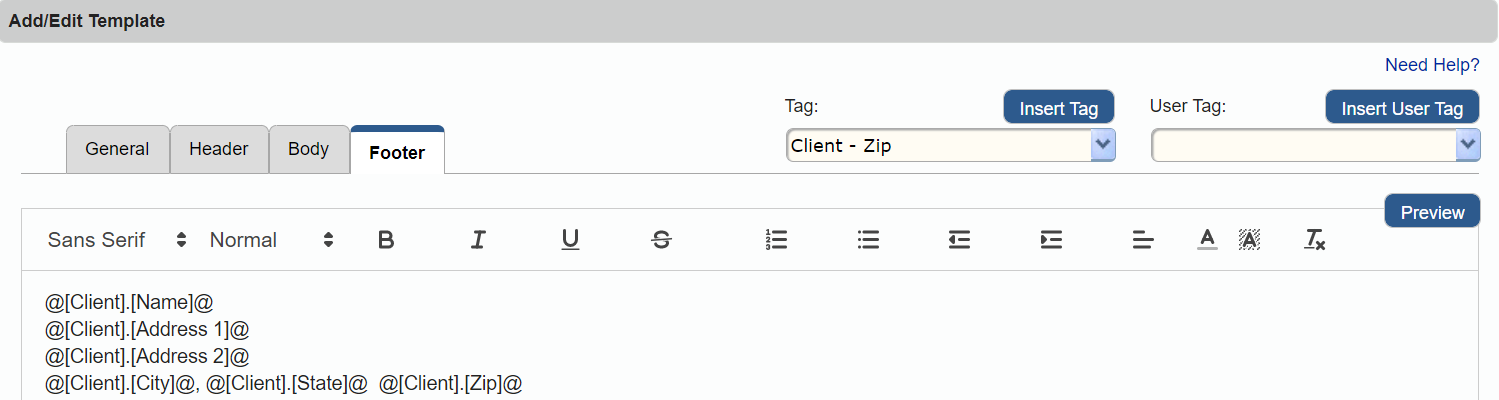The width and height of the screenshot is (1499, 400).
Task: Pick a text font color
Action: [x=1207, y=240]
